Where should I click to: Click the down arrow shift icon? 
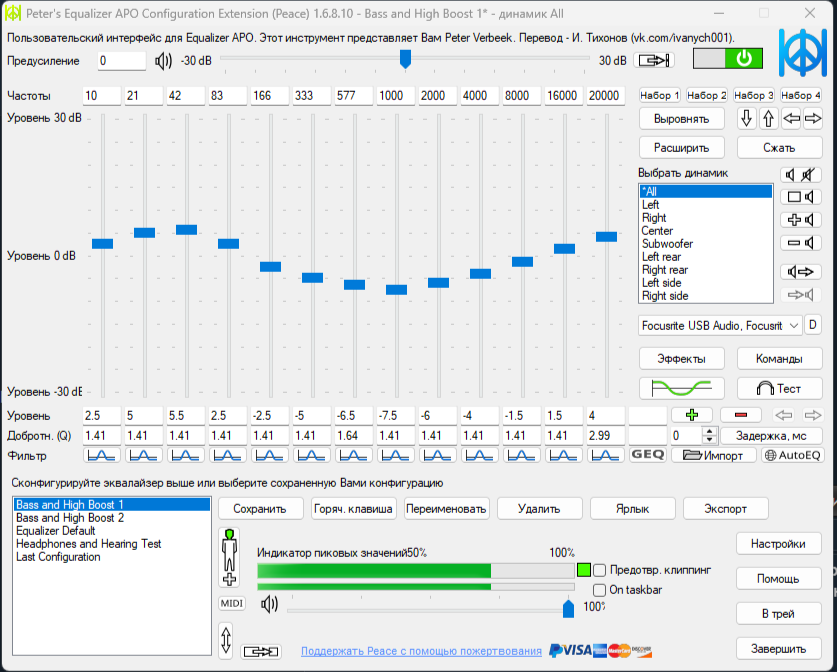[x=747, y=118]
